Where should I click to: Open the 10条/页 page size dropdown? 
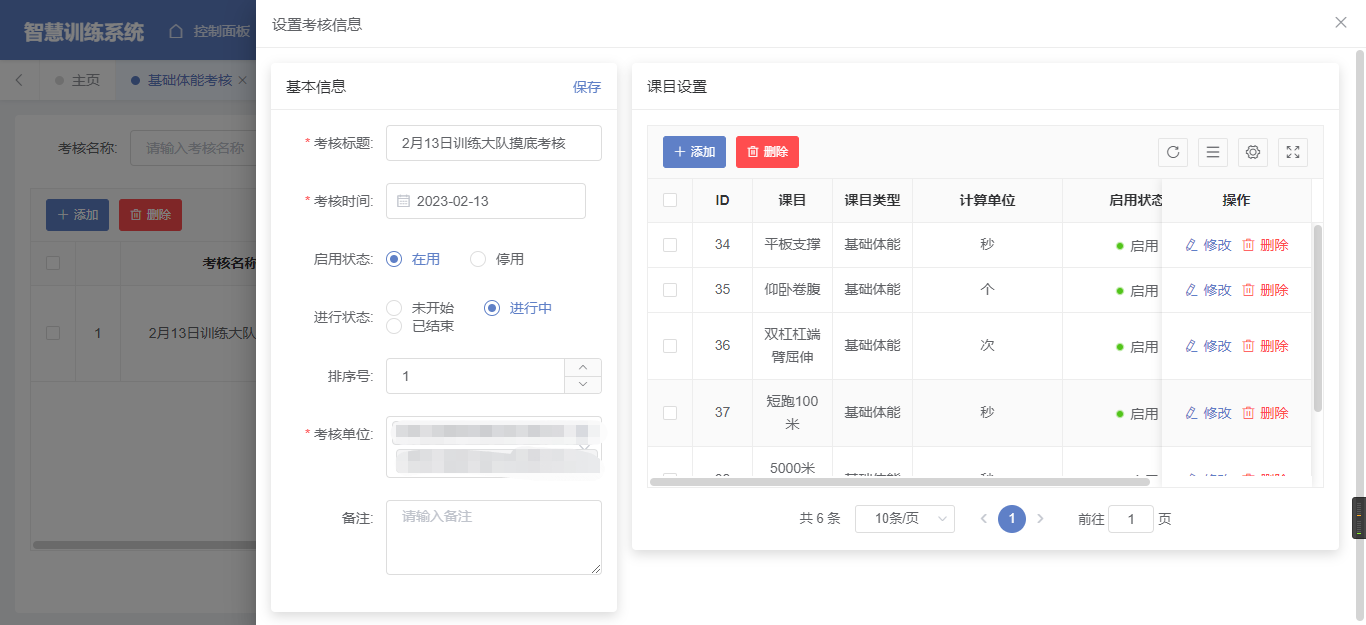tap(904, 519)
